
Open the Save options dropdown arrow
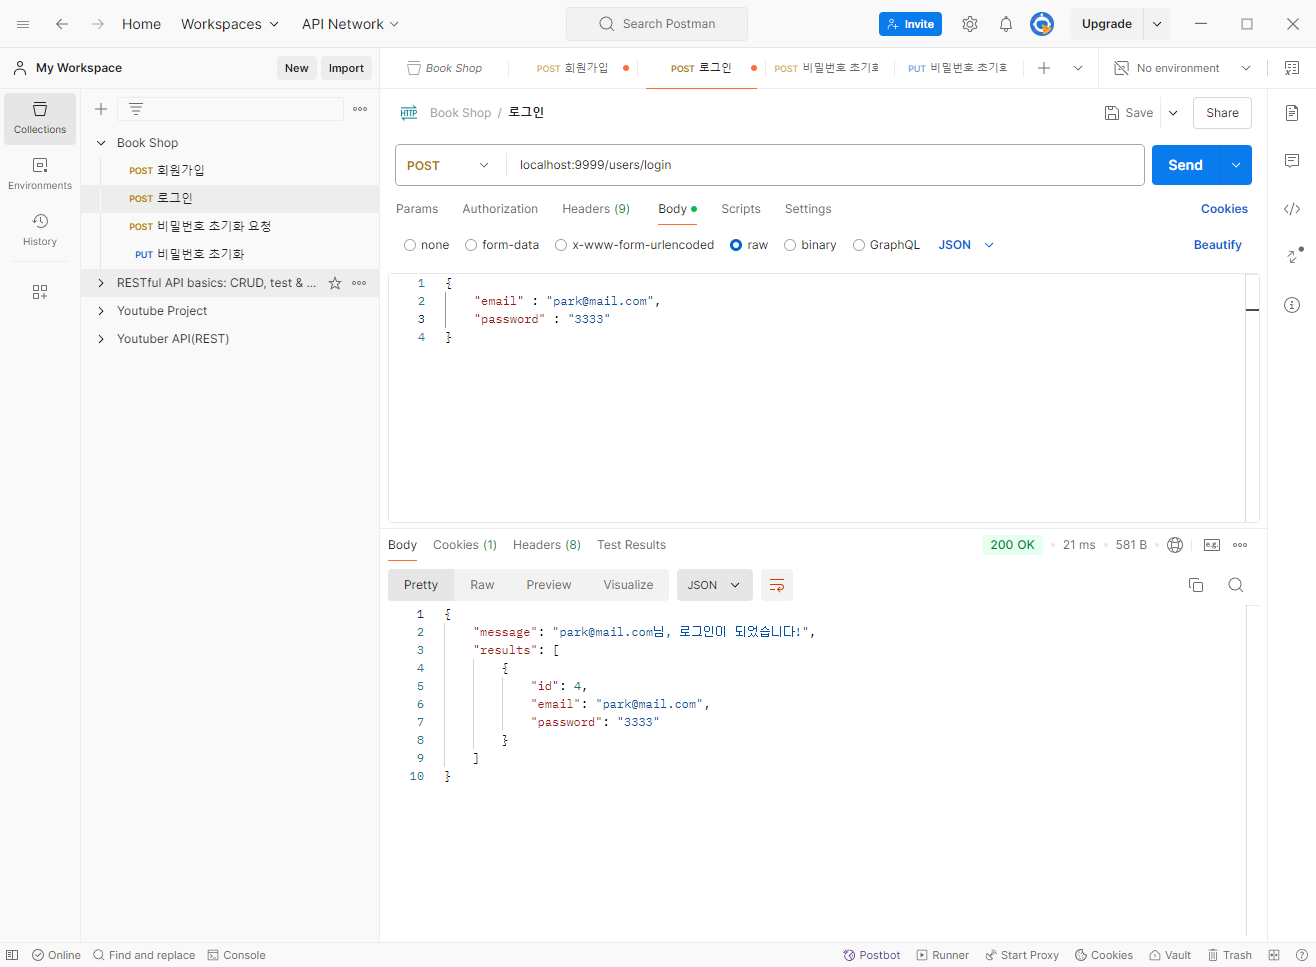coord(1174,113)
